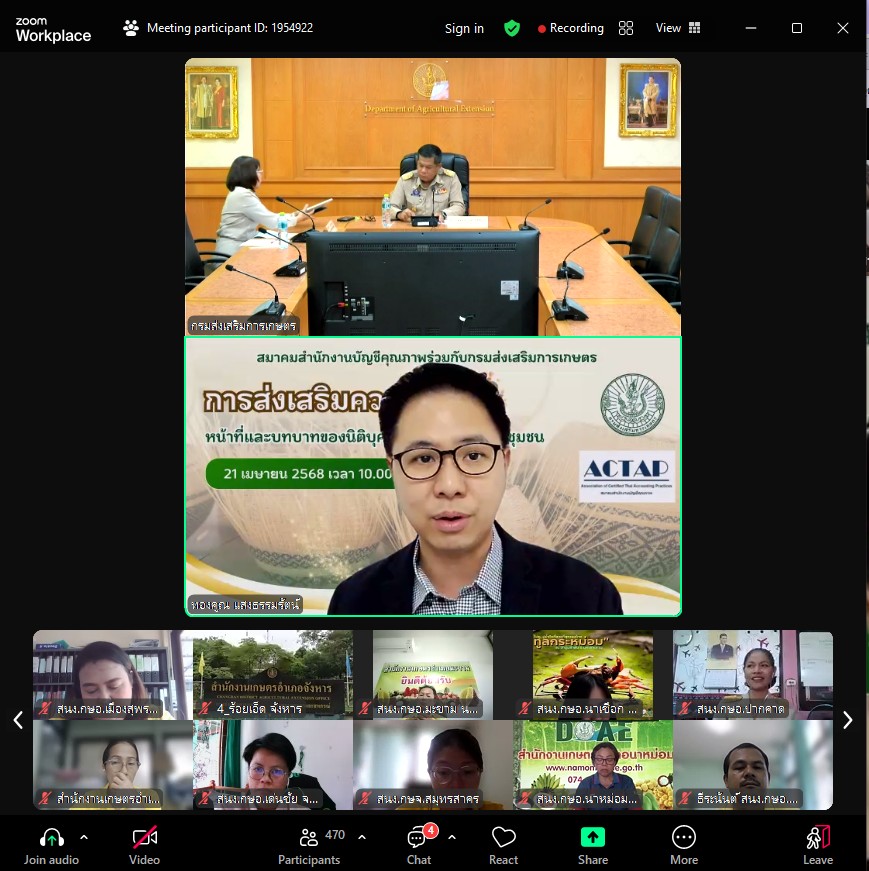The width and height of the screenshot is (869, 871).
Task: Open the Chat panel
Action: click(418, 837)
